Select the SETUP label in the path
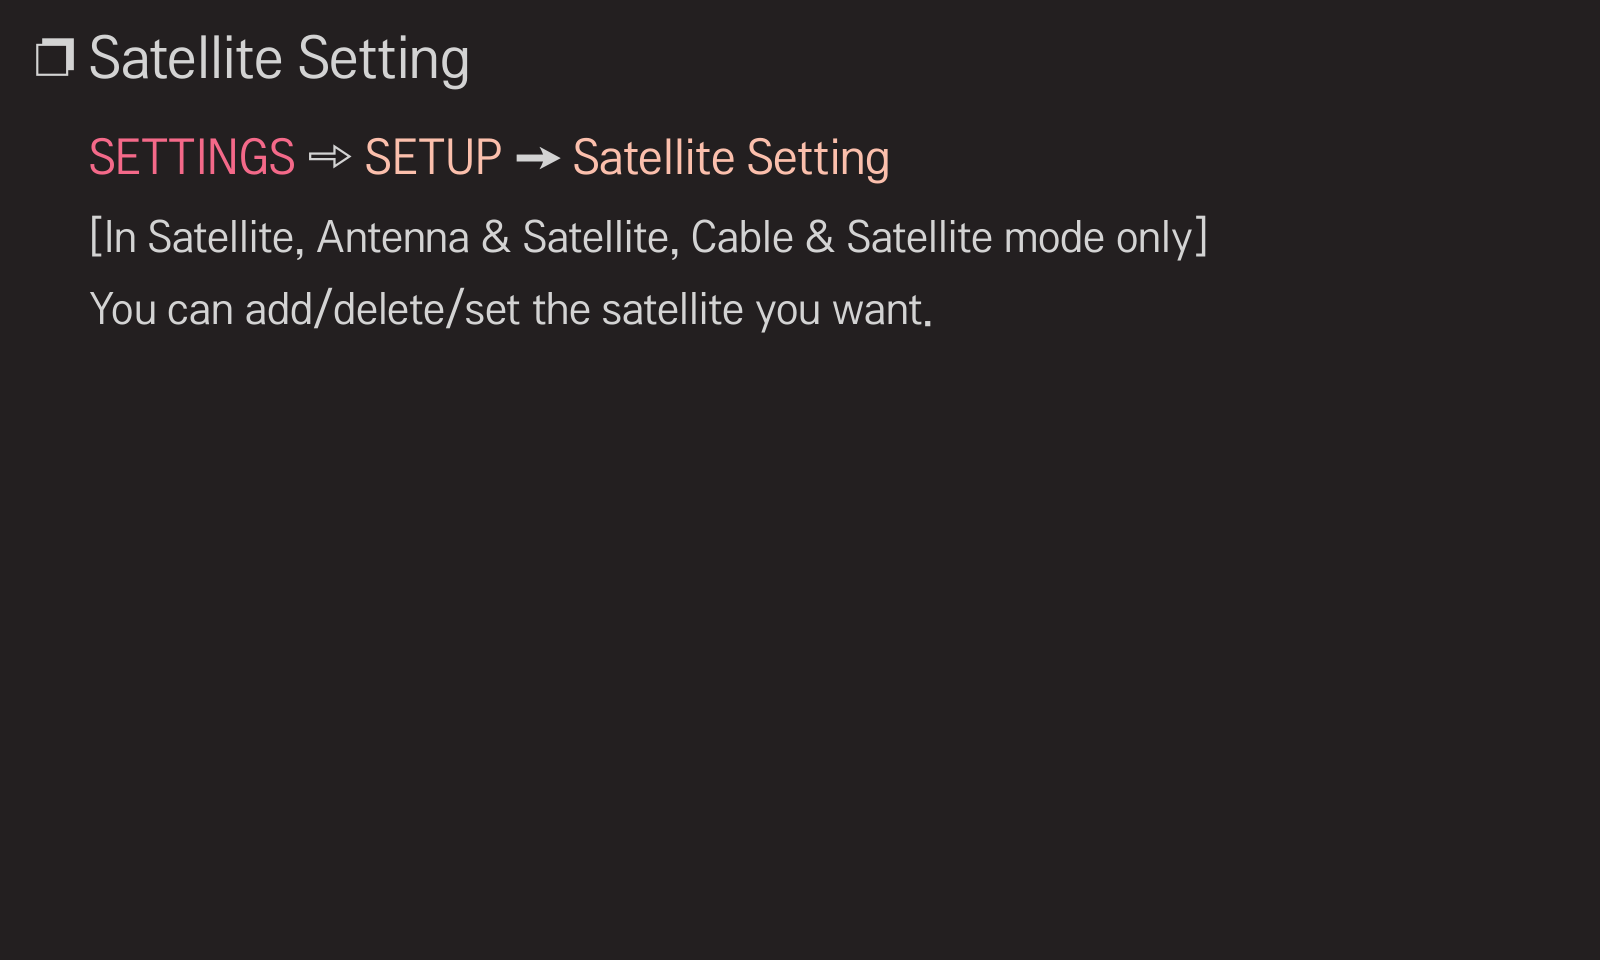 [x=433, y=157]
